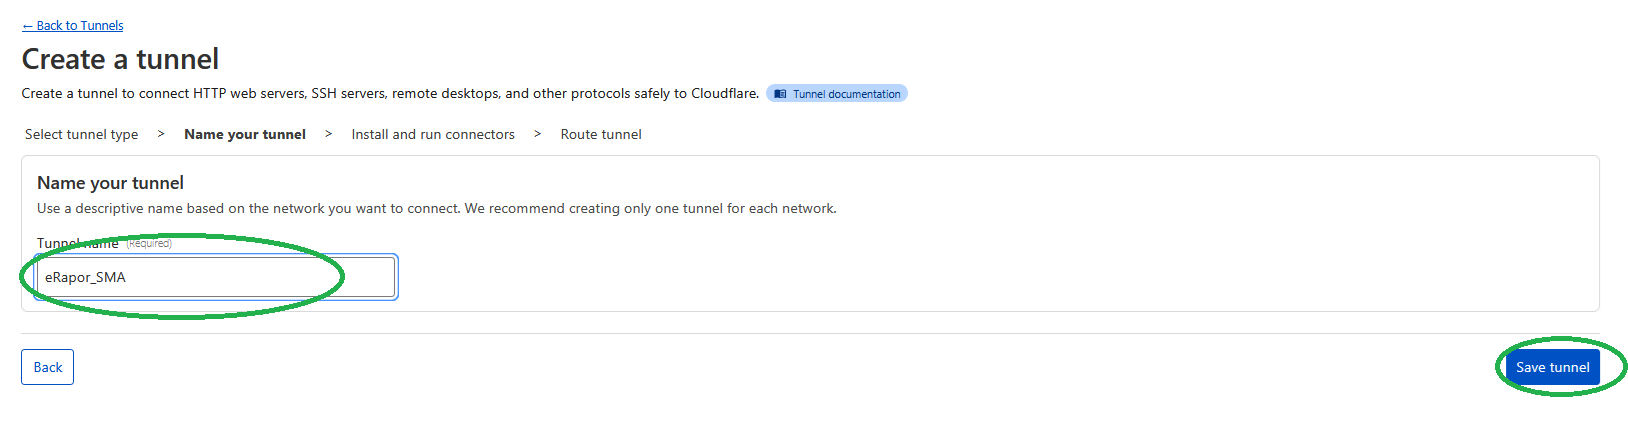Click the 'Name your tunnel' section heading
The image size is (1628, 423).
[x=110, y=183]
